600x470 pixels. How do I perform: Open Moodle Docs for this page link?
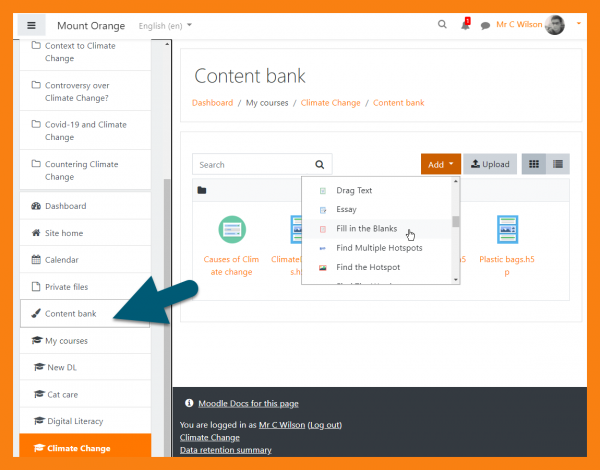[246, 403]
